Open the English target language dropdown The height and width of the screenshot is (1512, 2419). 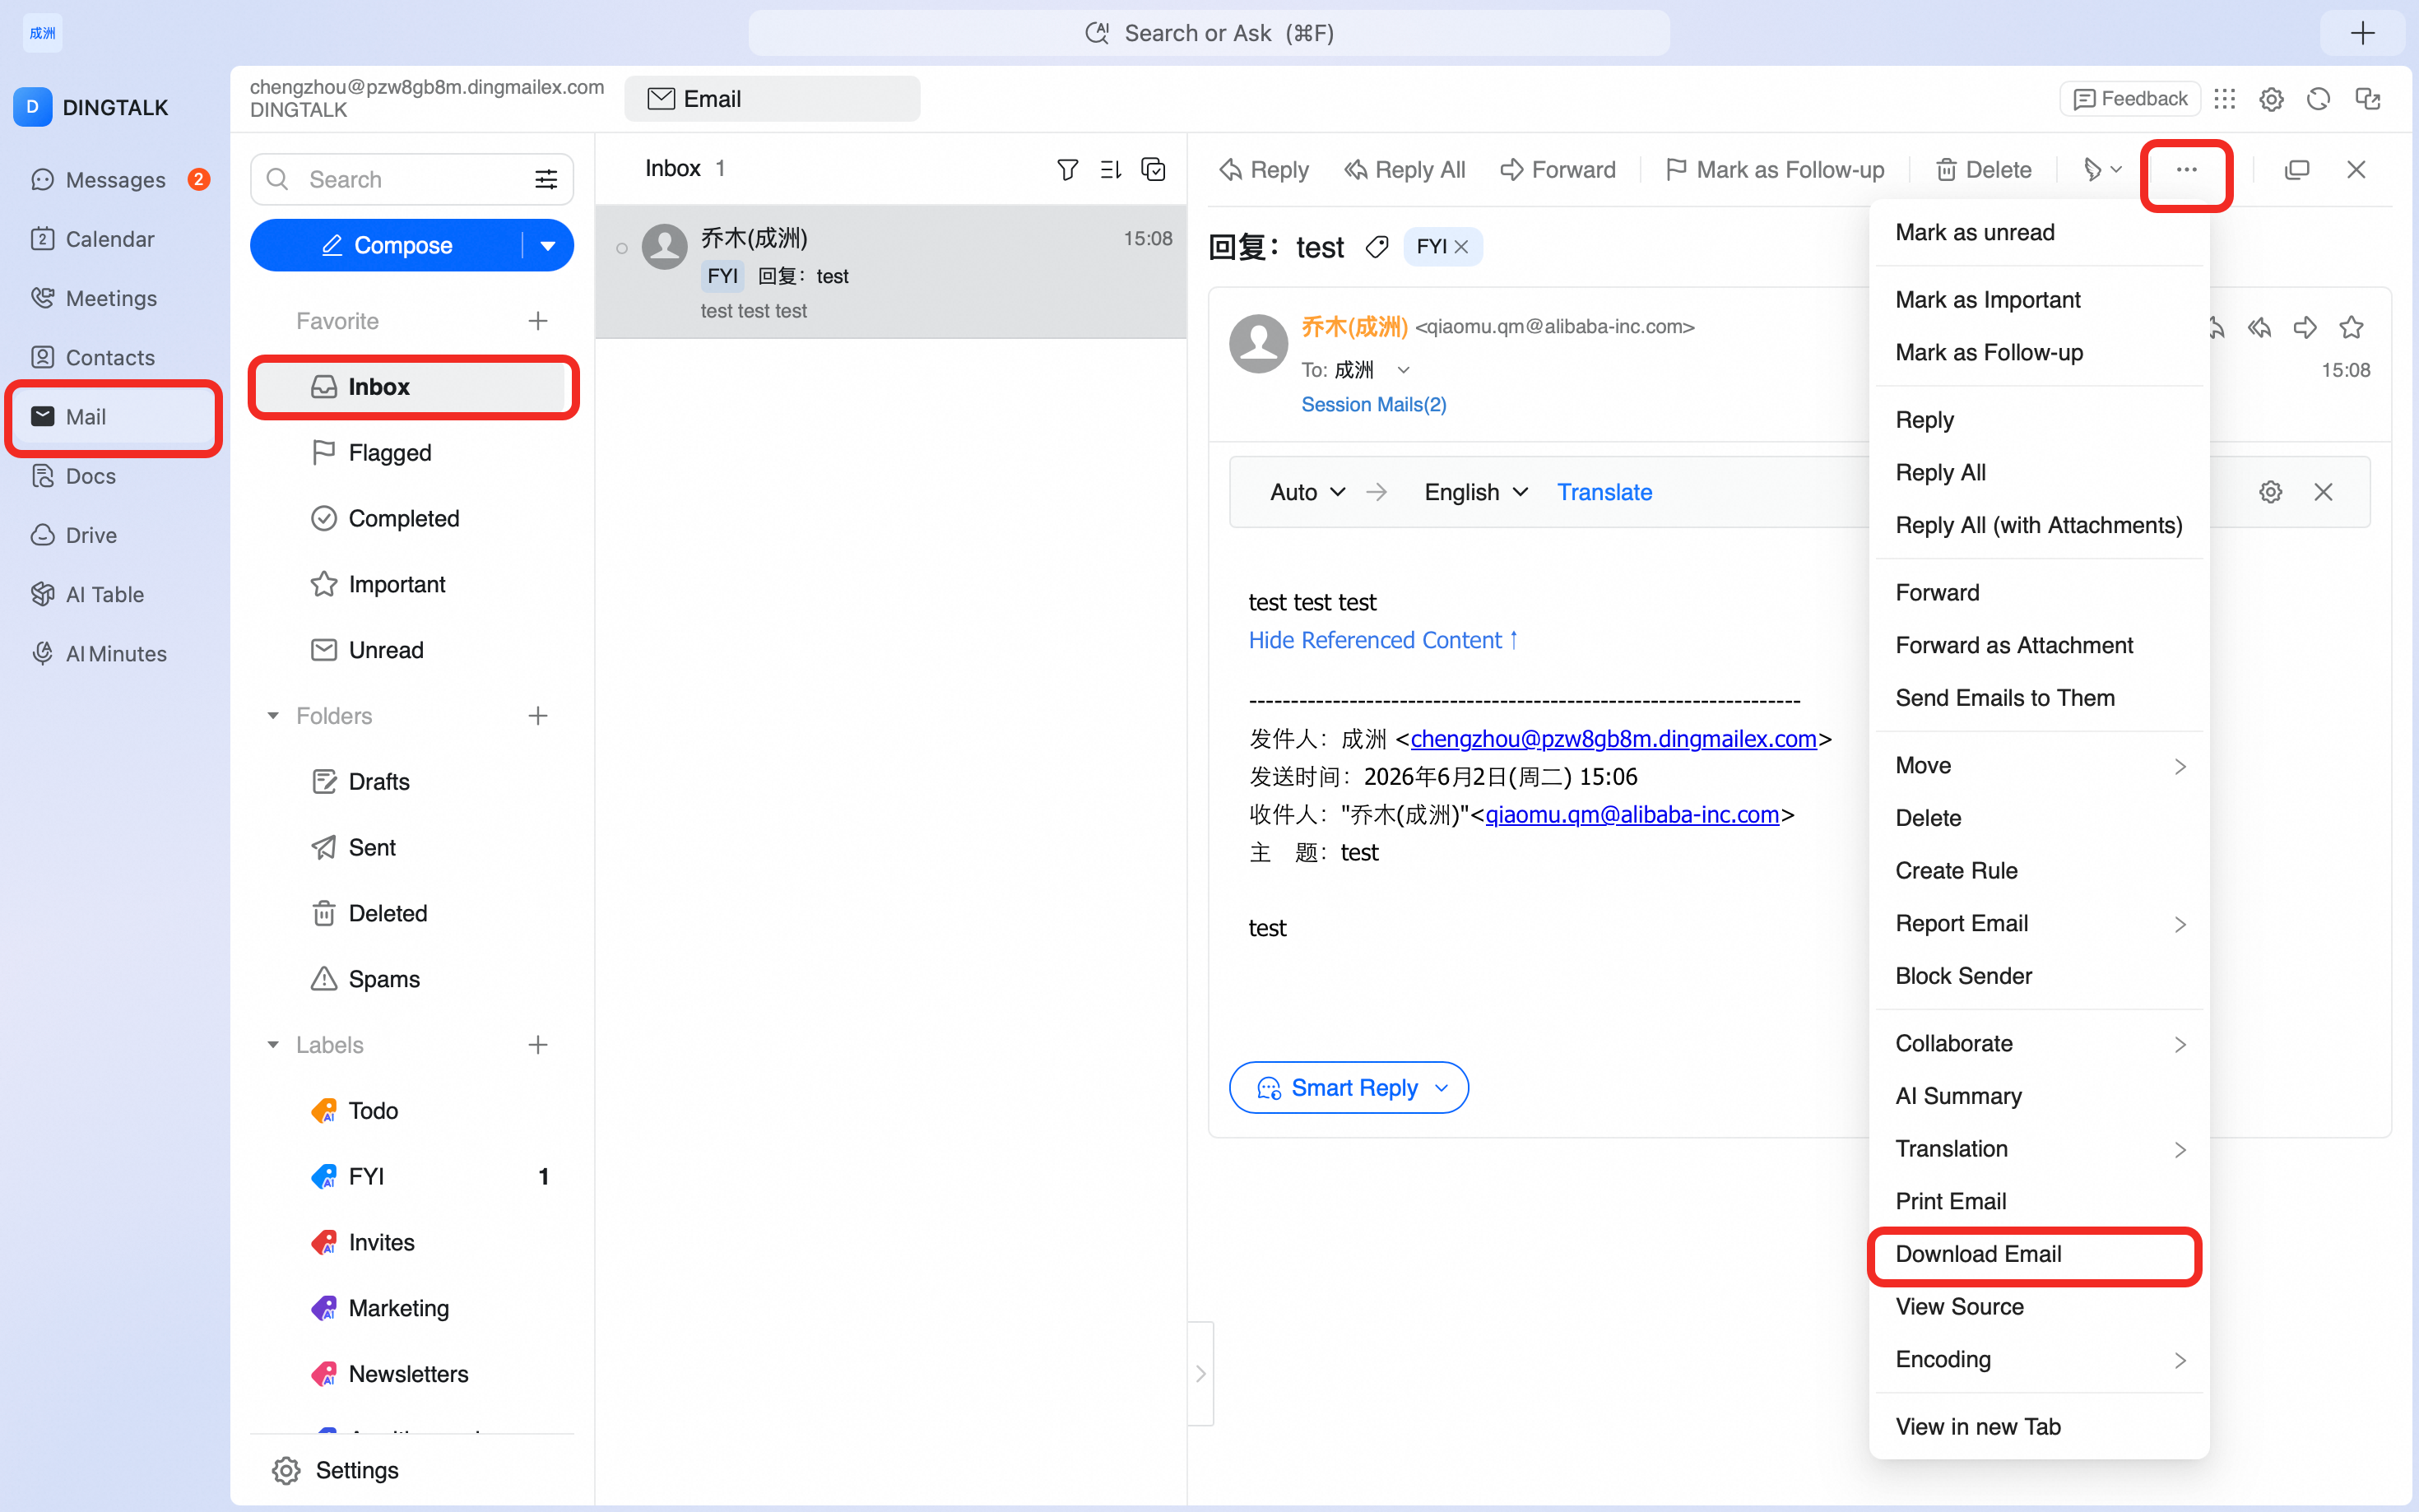1476,492
